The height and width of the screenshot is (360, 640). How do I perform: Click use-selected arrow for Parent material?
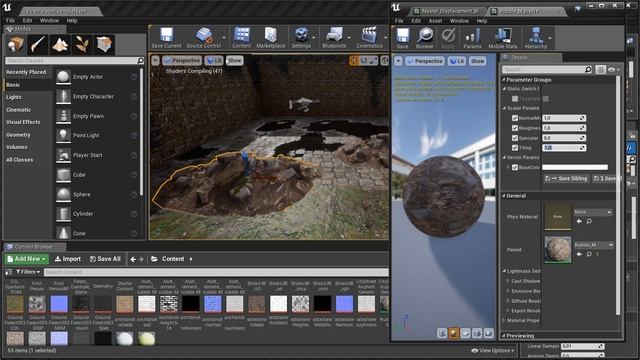(579, 254)
